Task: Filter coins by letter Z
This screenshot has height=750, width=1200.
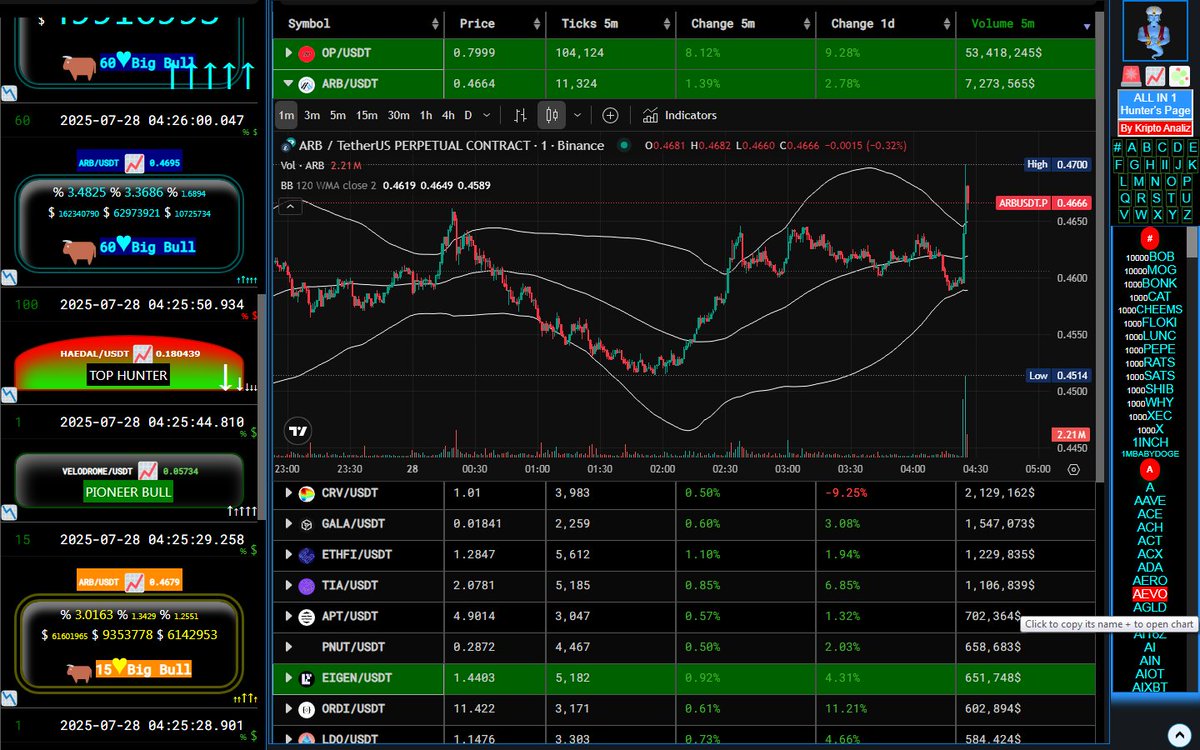Action: [x=1187, y=215]
